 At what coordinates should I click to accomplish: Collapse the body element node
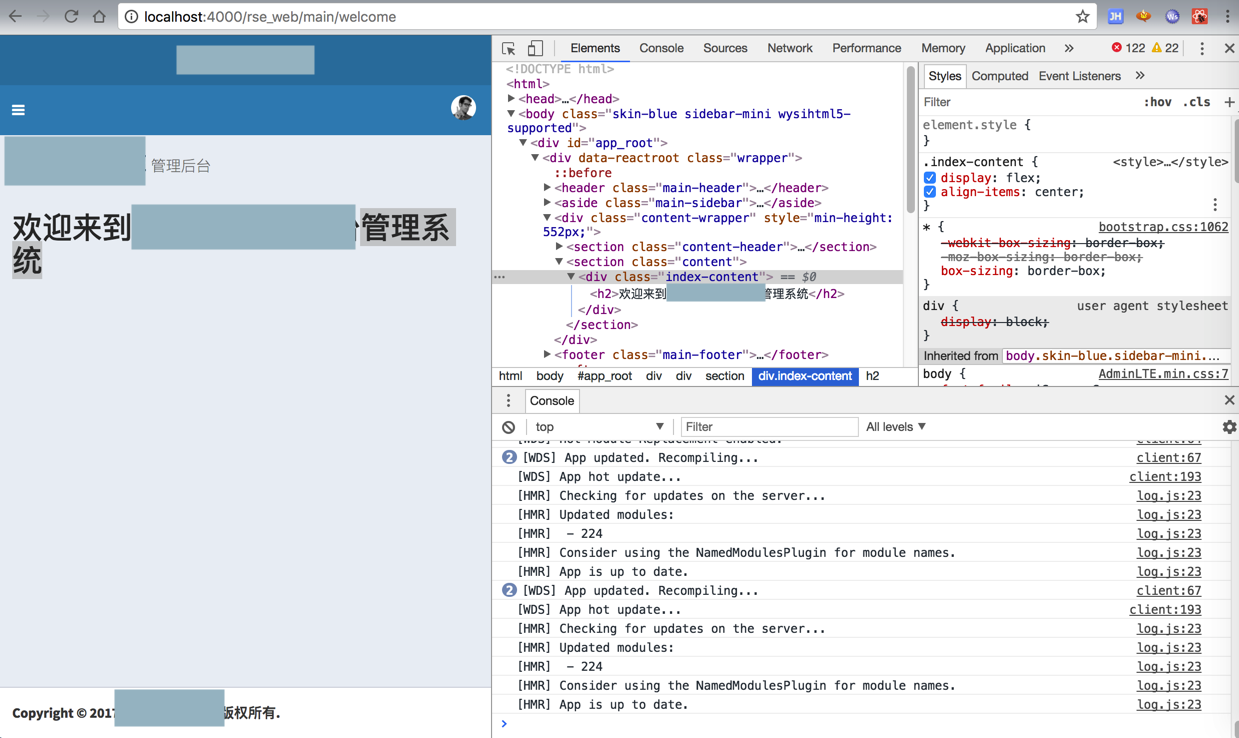(511, 114)
